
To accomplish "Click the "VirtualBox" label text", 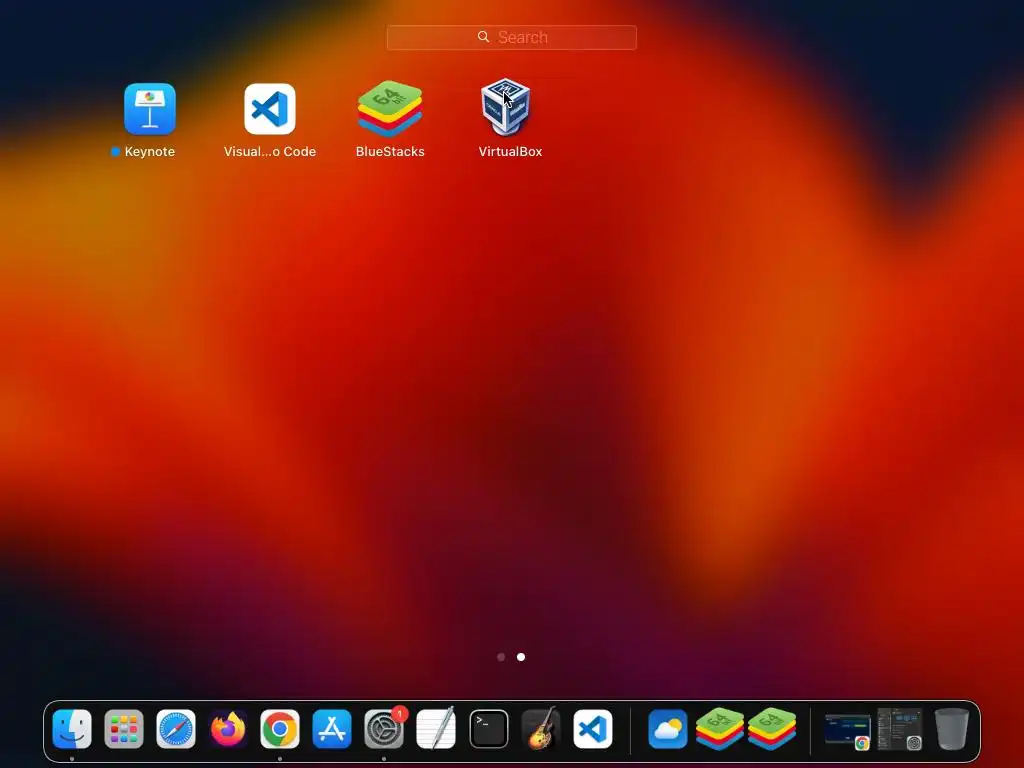I will (510, 152).
